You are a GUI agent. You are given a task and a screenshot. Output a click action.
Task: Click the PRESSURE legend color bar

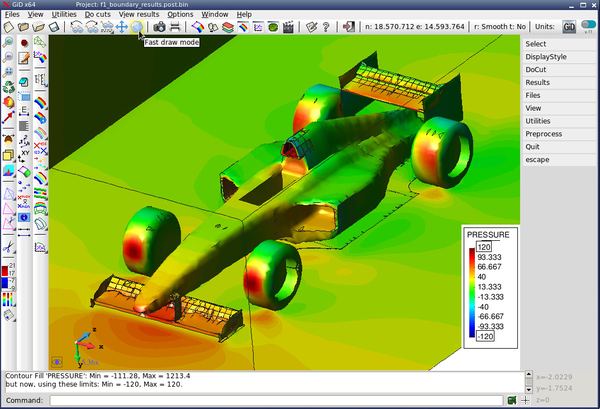(x=471, y=291)
